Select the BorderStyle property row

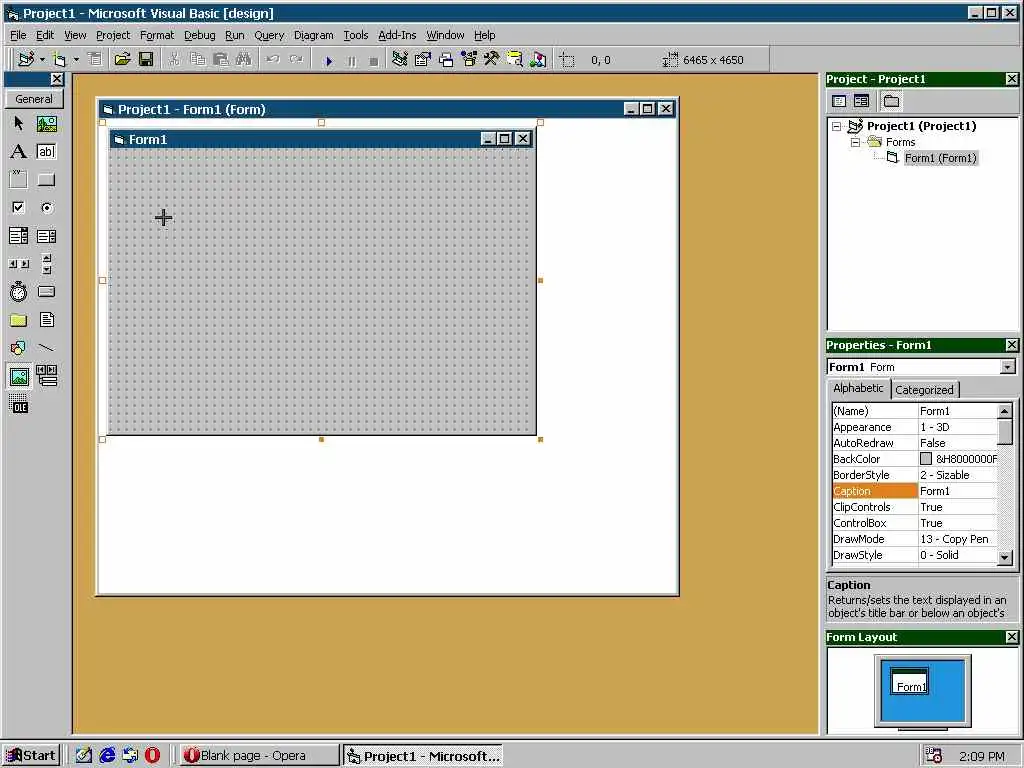tap(914, 475)
